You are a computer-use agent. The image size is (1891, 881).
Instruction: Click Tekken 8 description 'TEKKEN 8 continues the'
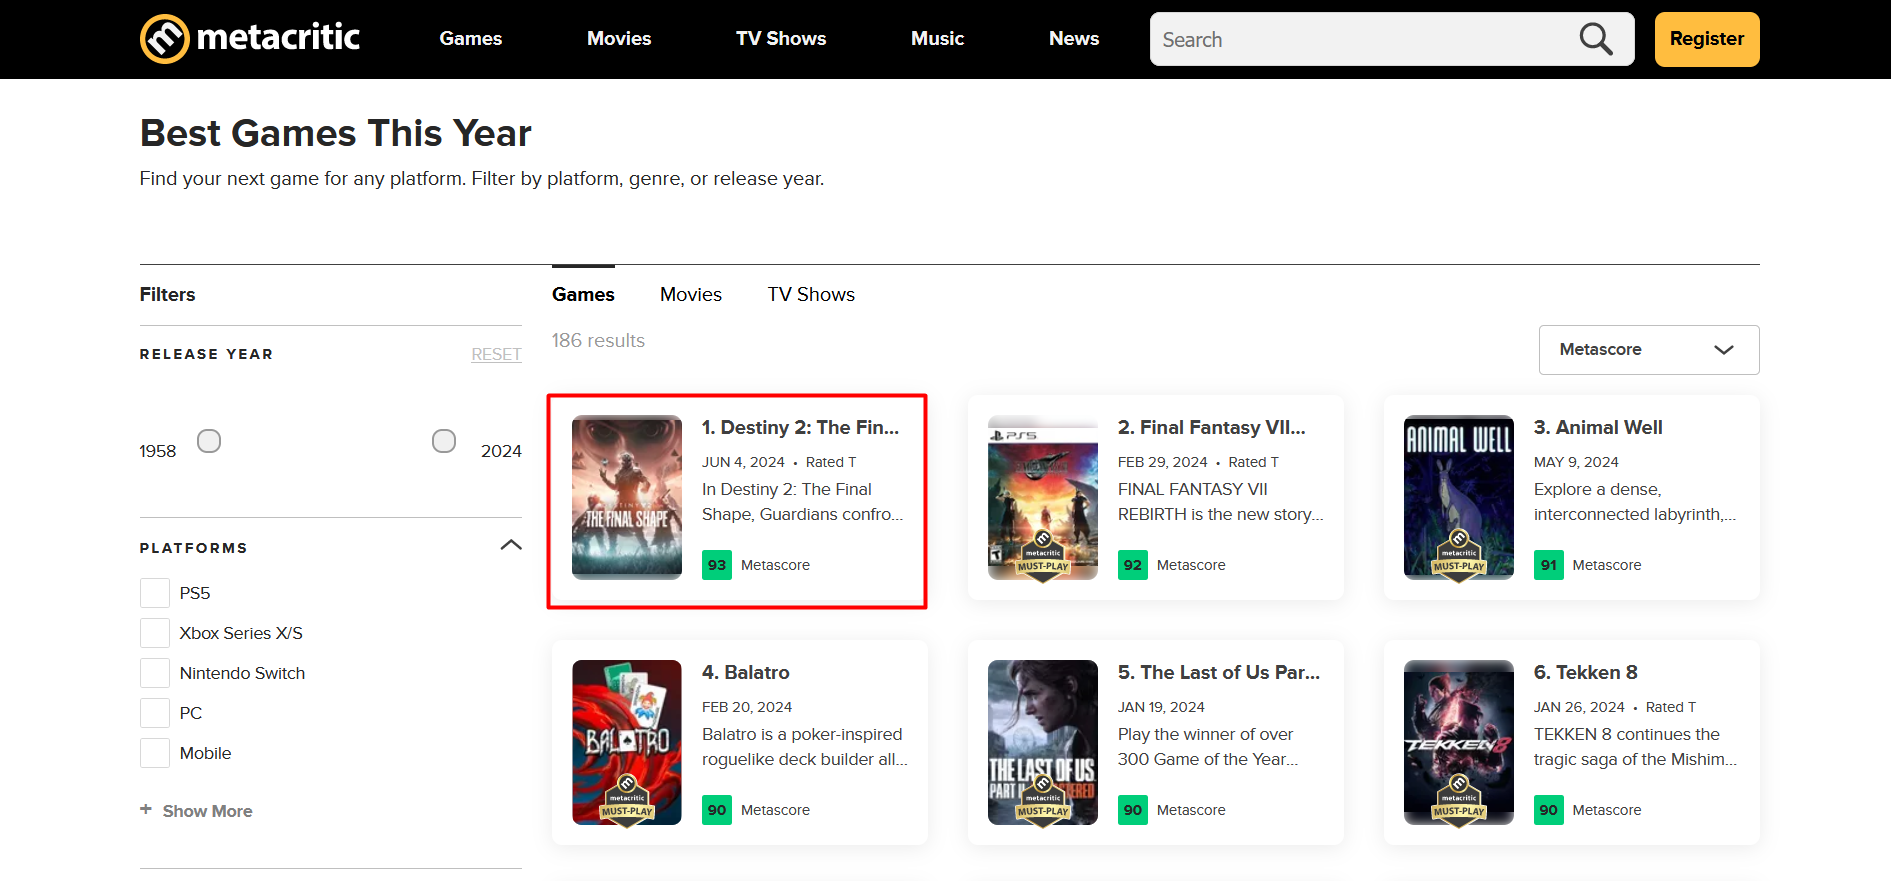pos(1627,735)
